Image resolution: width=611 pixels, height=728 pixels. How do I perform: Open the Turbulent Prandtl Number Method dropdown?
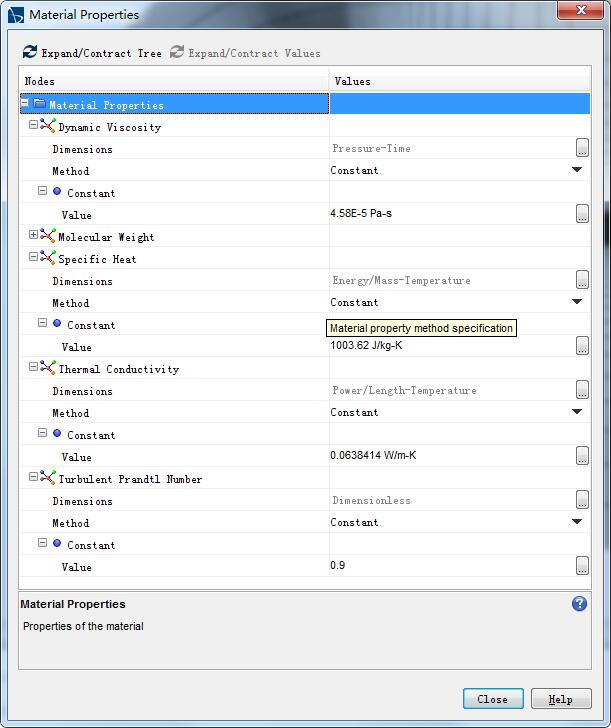pyautogui.click(x=577, y=522)
